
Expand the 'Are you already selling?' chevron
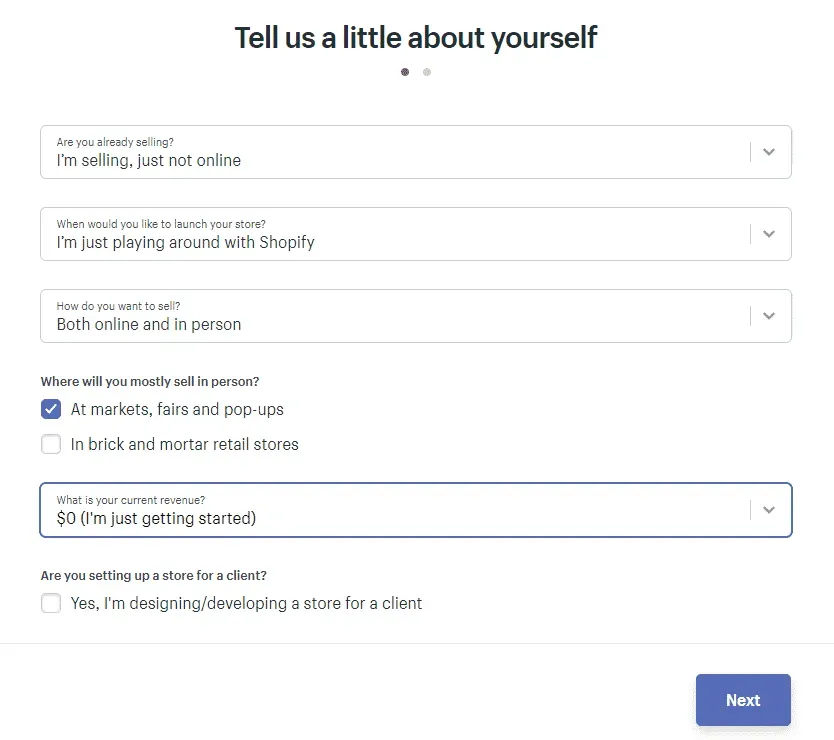click(768, 151)
